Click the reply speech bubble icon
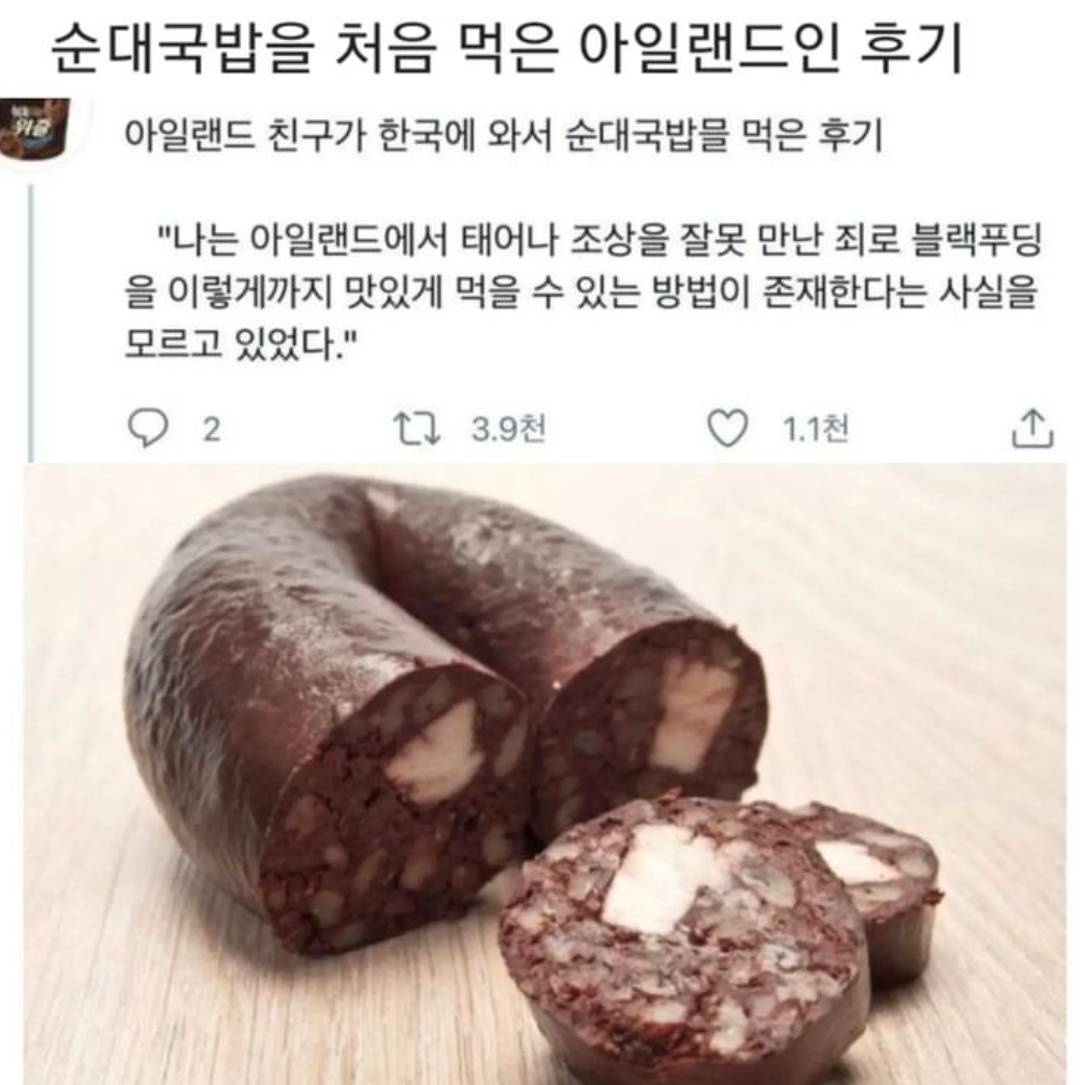Viewport: 1091px width, 1085px height. click(x=148, y=428)
